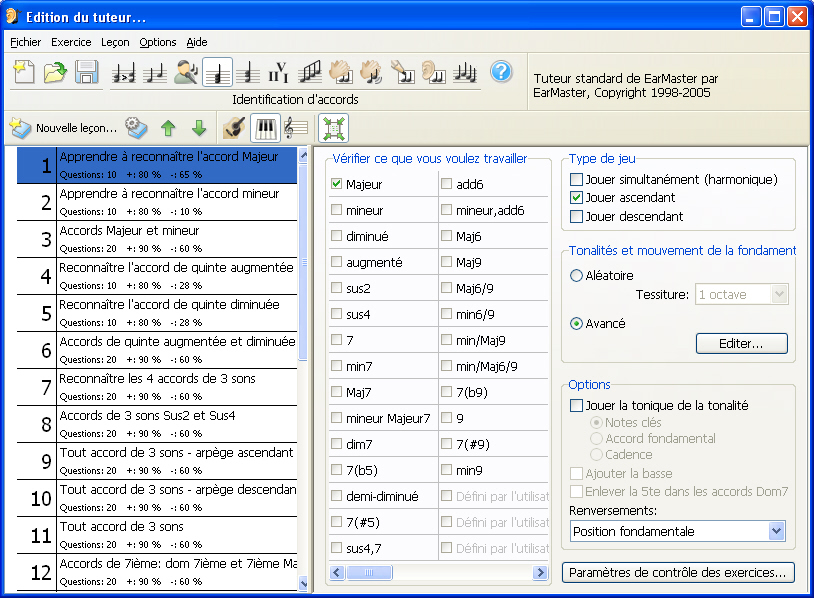
Task: Select the chord inversions exercise icon
Action: click(248, 72)
